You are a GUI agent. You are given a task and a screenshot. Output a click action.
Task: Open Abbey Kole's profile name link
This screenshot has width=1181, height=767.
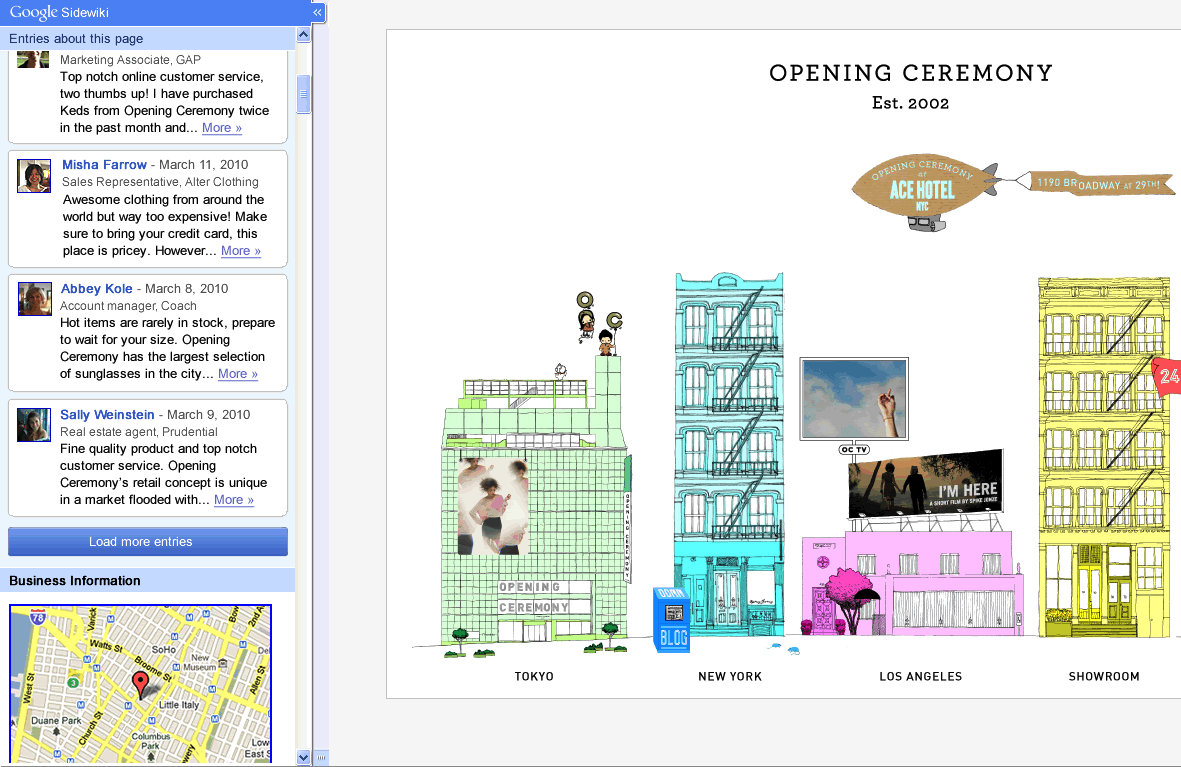point(96,289)
